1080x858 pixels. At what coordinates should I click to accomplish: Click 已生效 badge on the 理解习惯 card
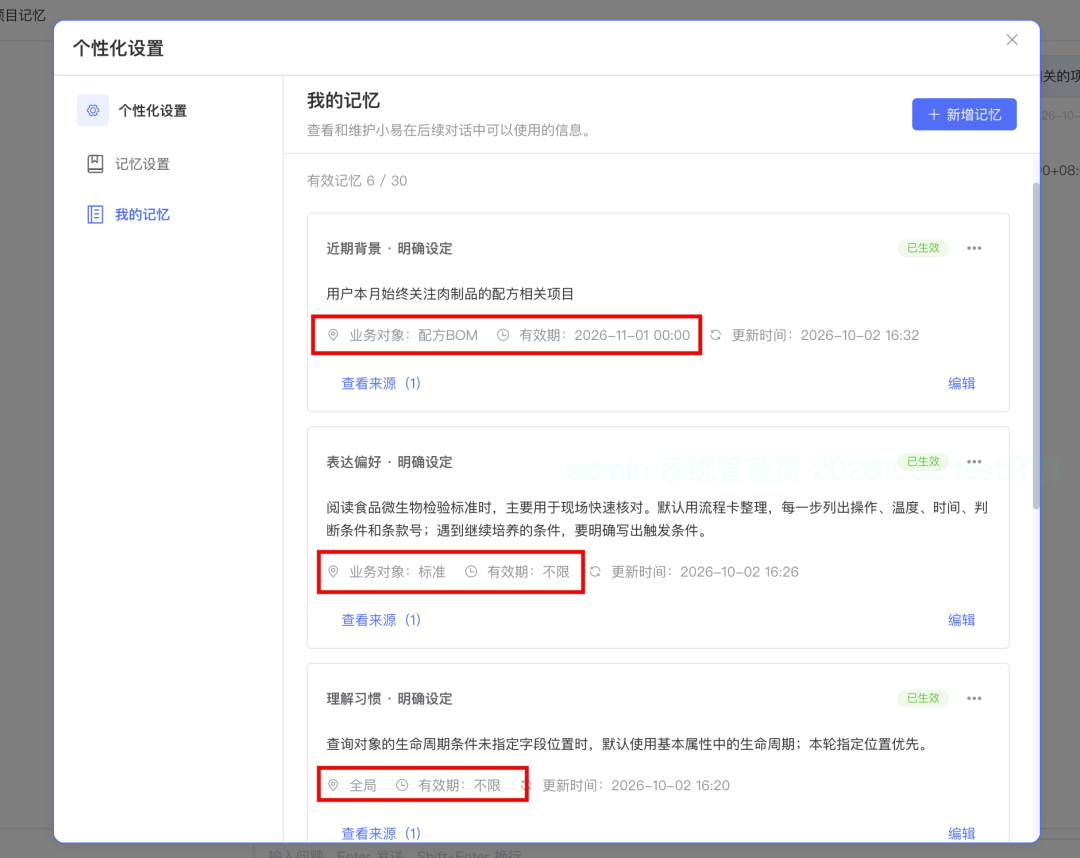tap(923, 698)
